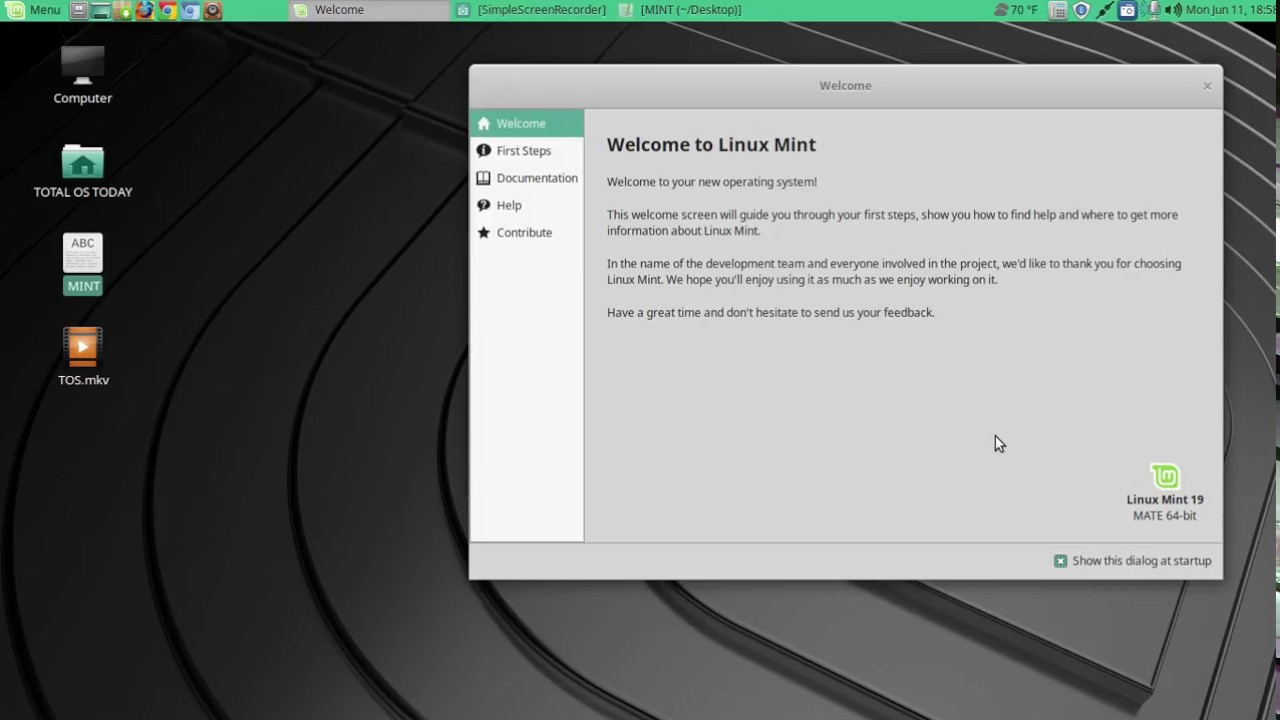1280x720 pixels.
Task: Launch Chromium from the panel
Action: pyautogui.click(x=190, y=10)
